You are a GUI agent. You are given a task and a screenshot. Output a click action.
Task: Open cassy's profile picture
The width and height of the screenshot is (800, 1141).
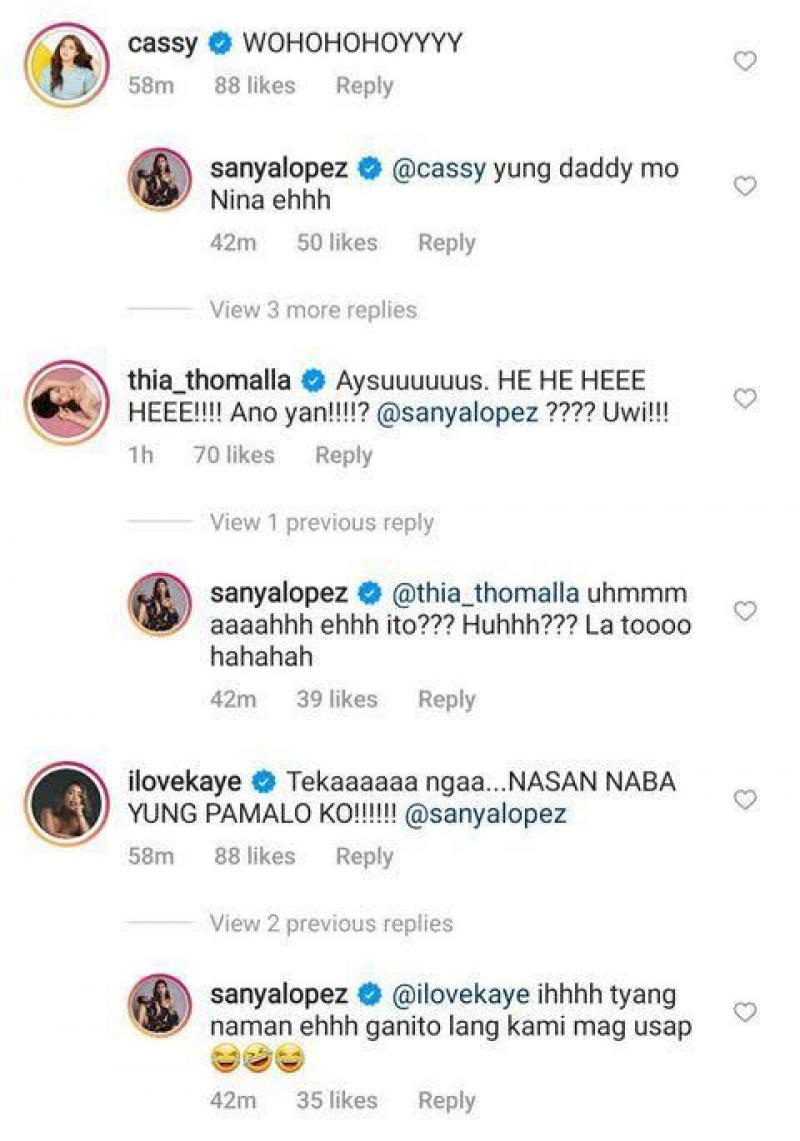(x=68, y=62)
